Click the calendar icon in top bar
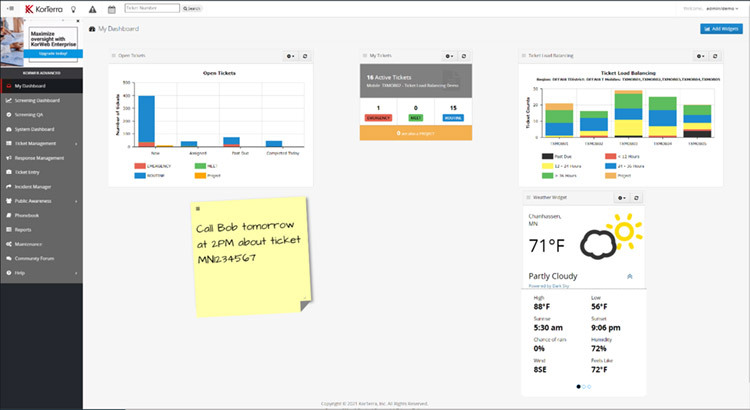The width and height of the screenshot is (750, 410). [x=111, y=8]
